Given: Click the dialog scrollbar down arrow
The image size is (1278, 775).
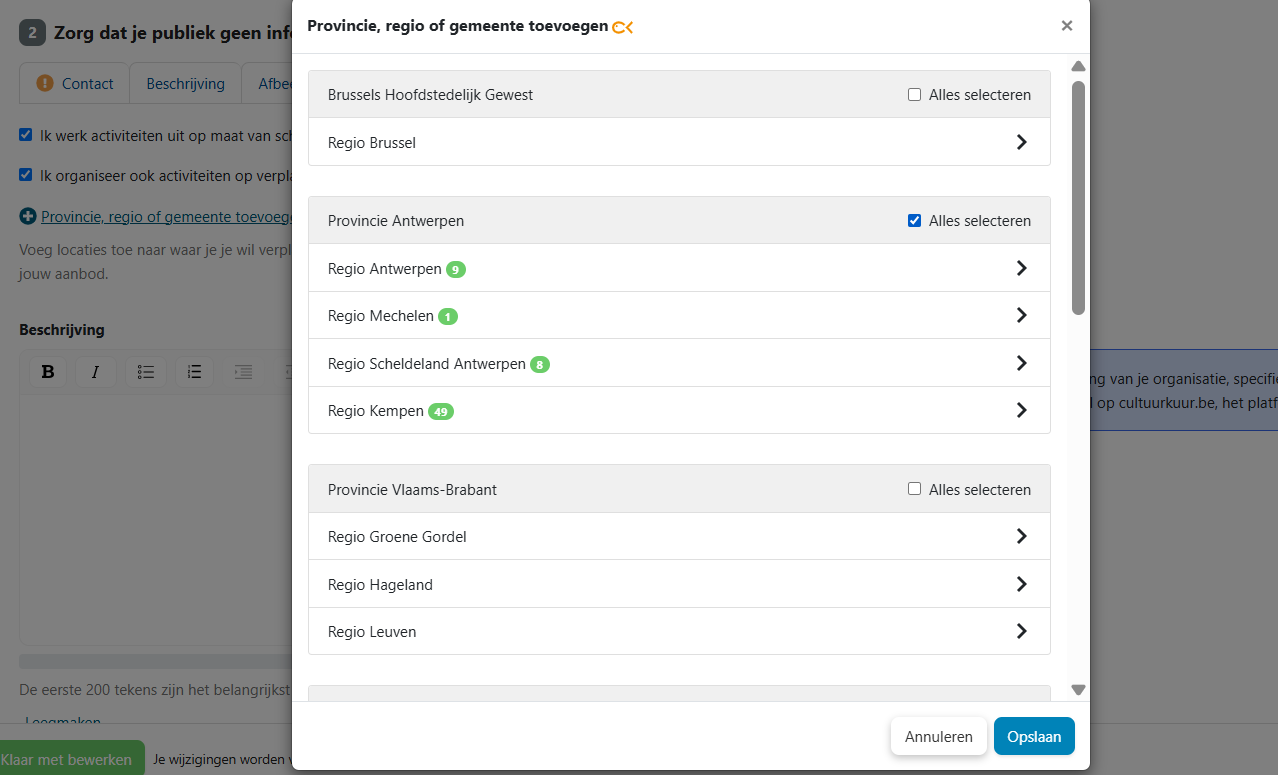Looking at the screenshot, I should 1078,690.
